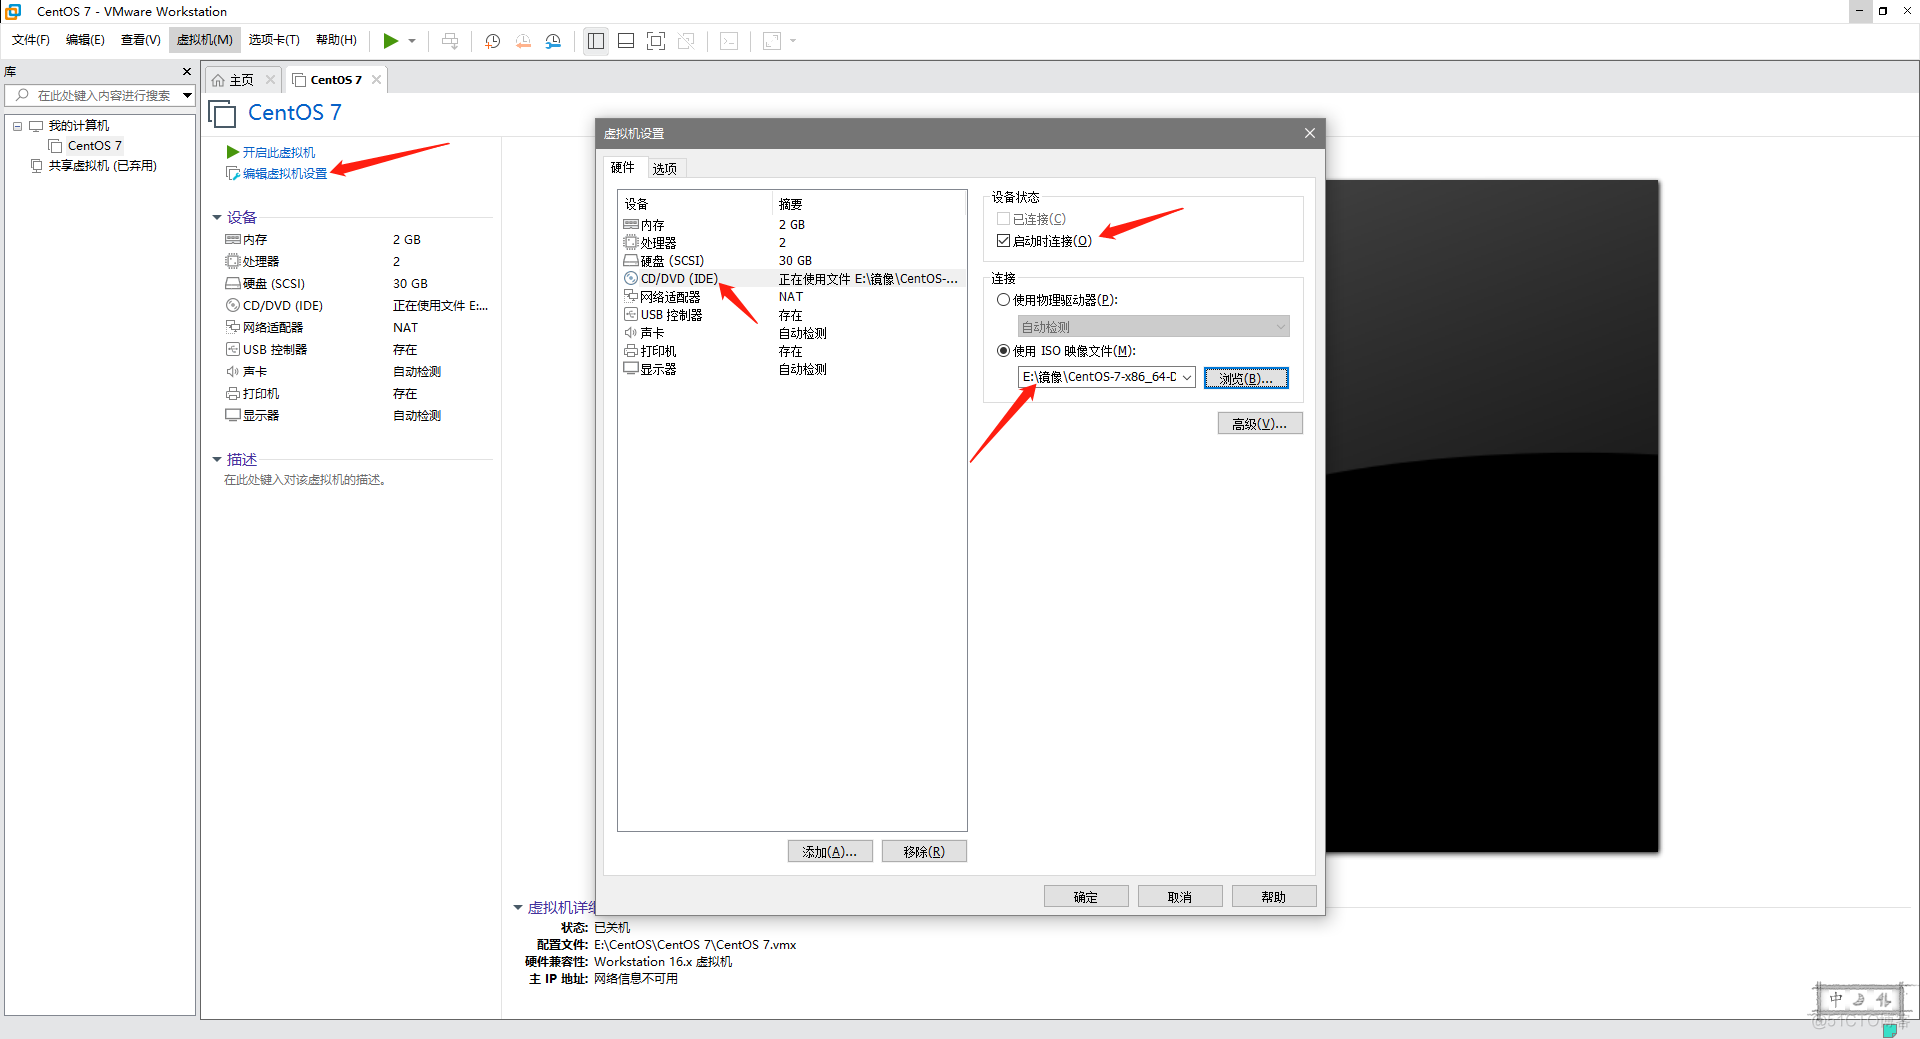Click the 添加(A)... button
The height and width of the screenshot is (1039, 1920).
(830, 852)
